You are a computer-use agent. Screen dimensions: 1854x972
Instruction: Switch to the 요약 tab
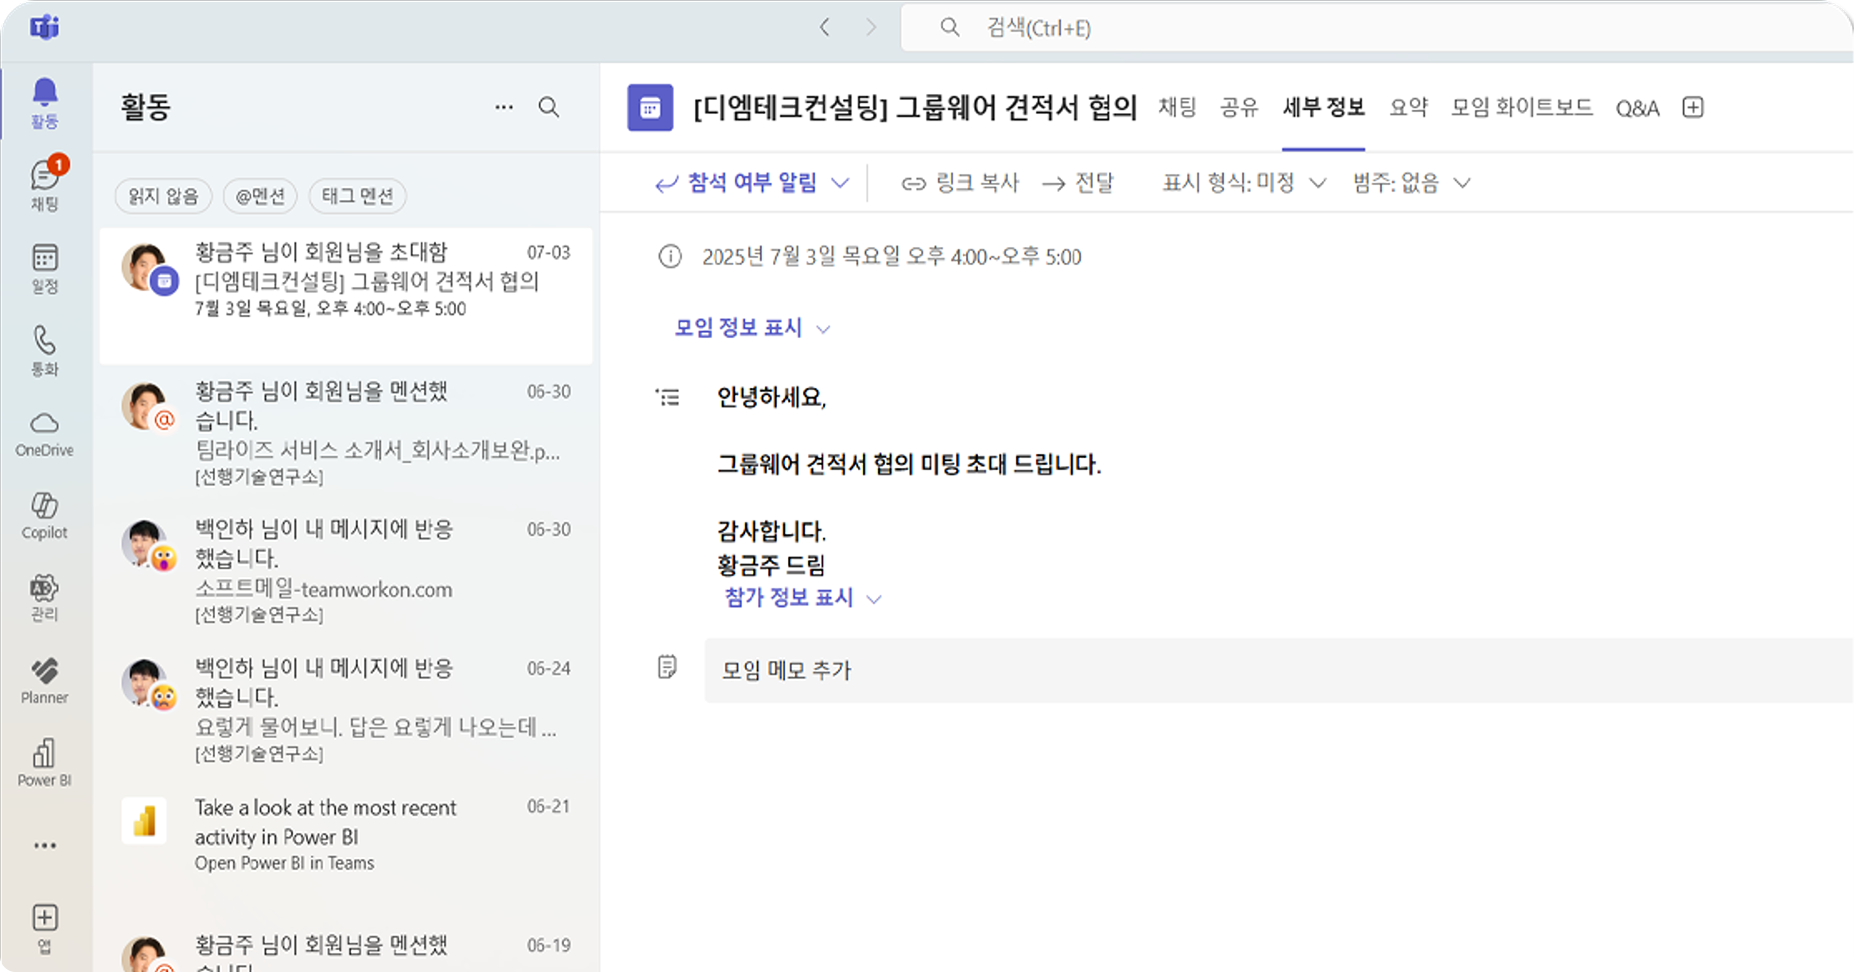point(1408,107)
